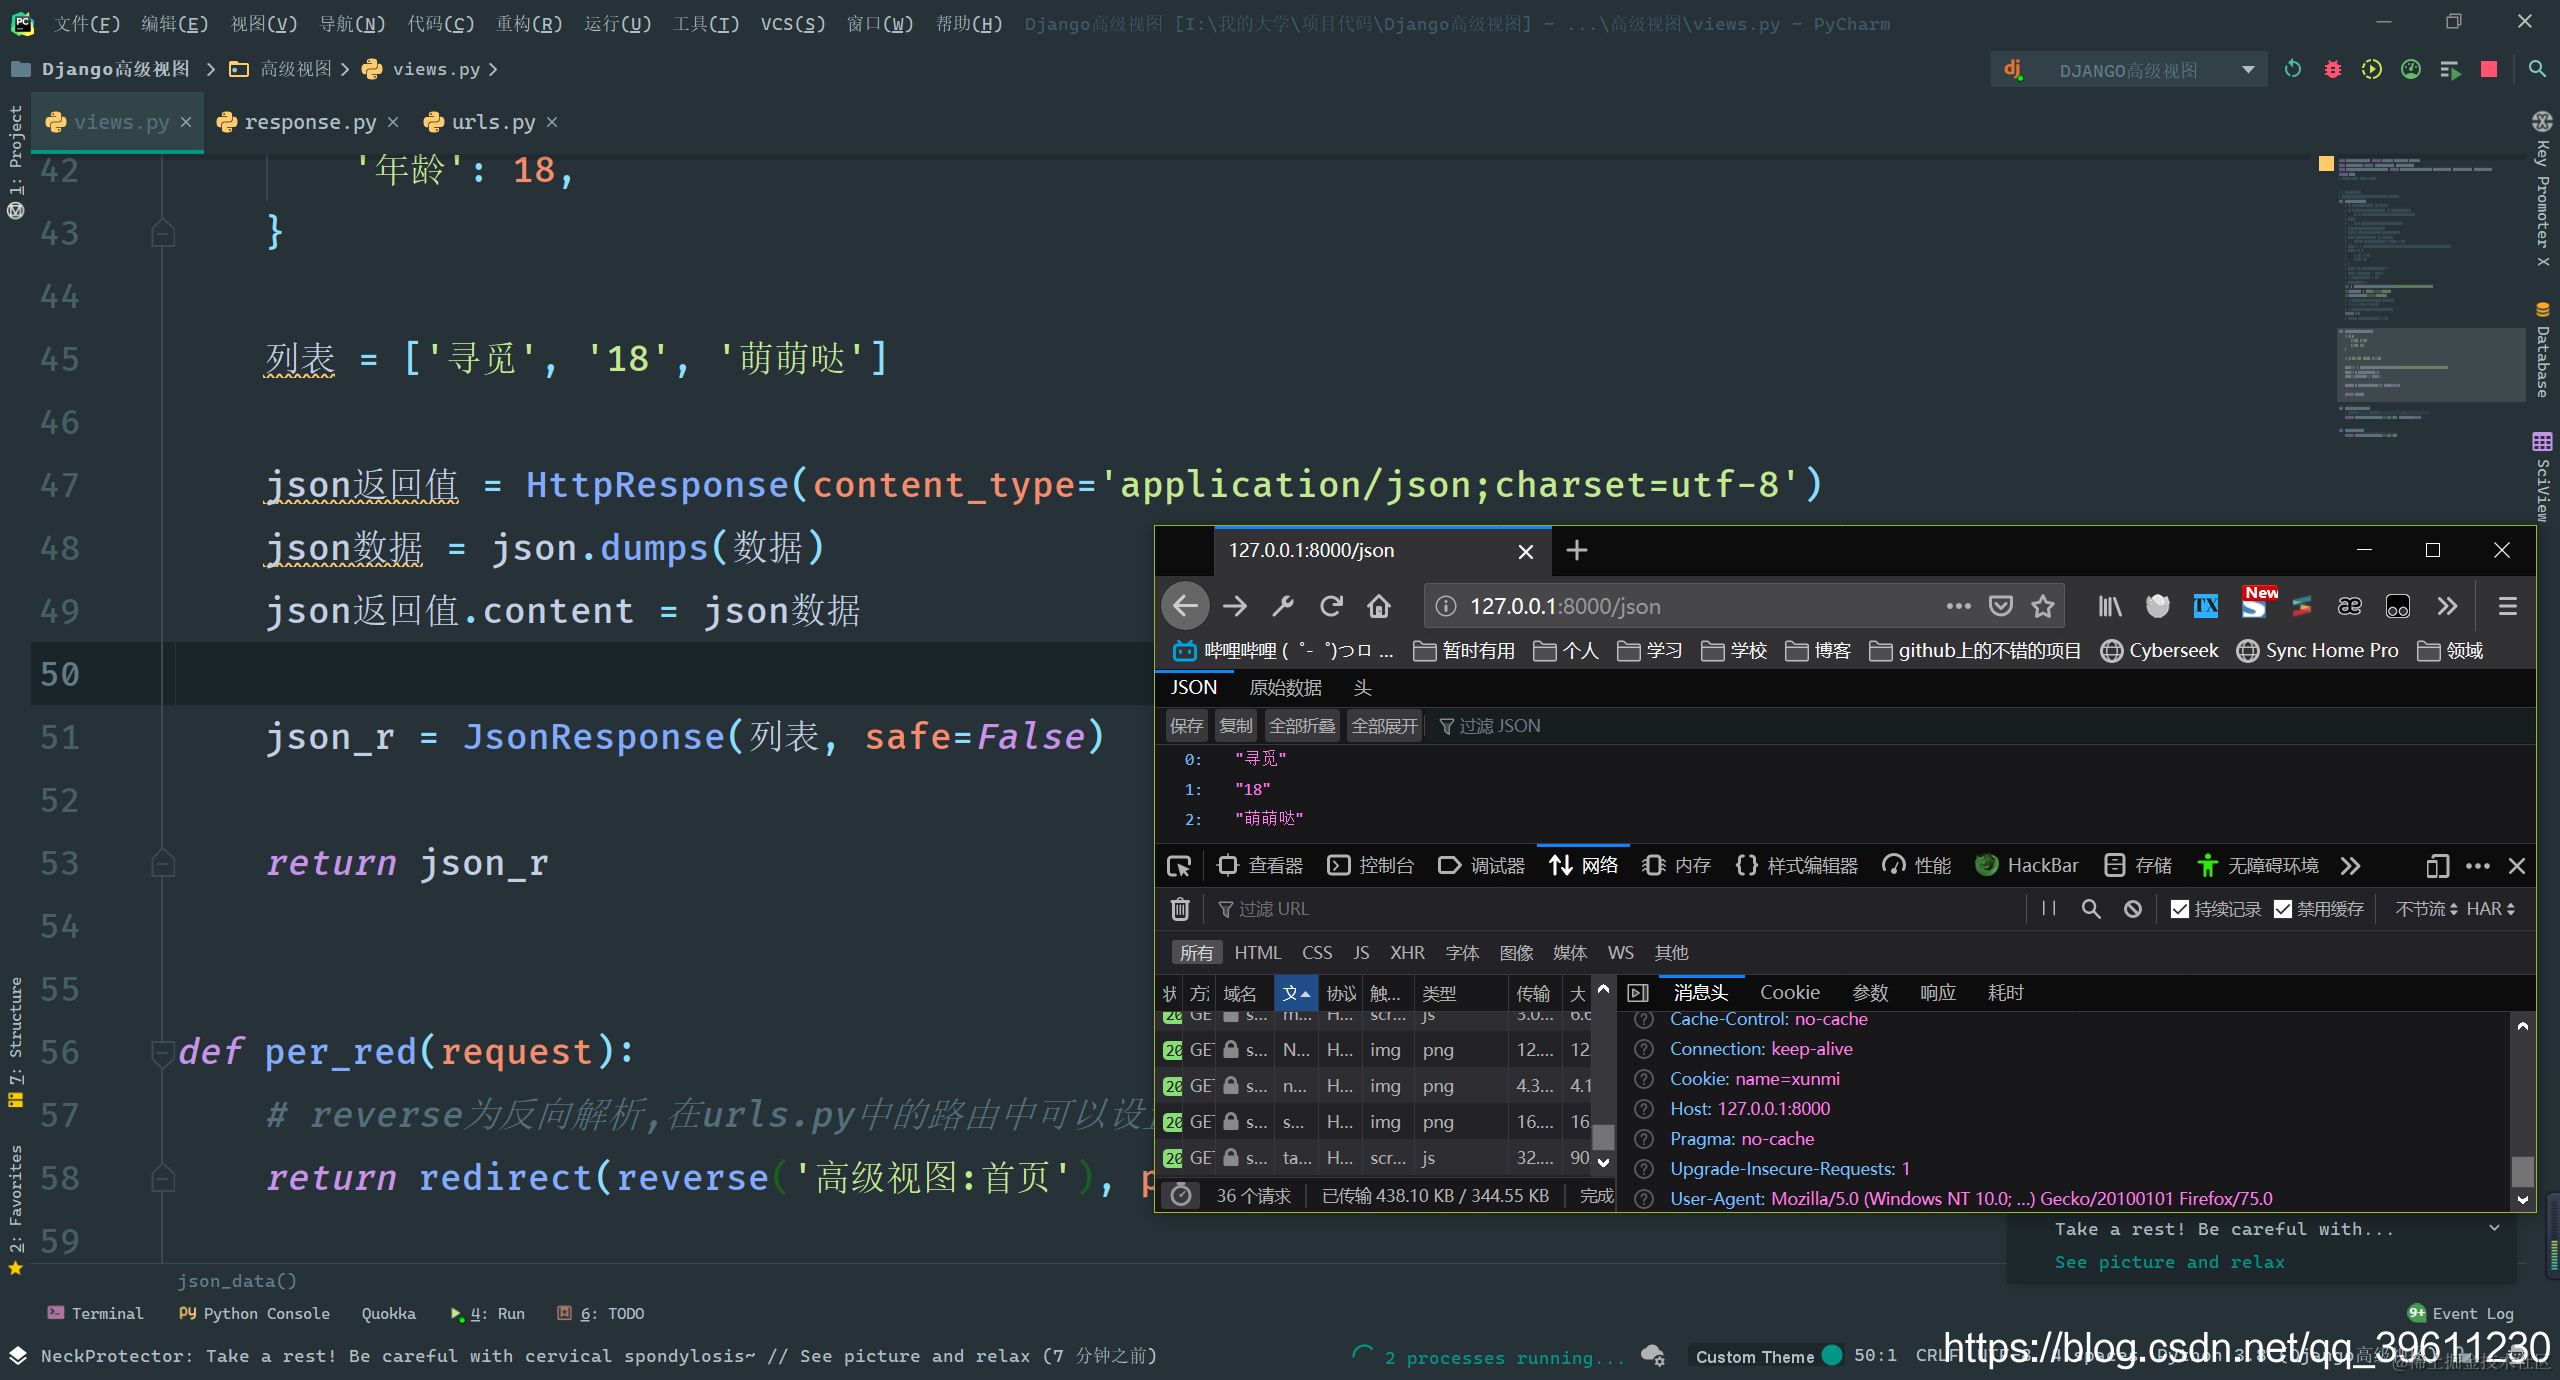Open the 控制台 devtools tab
Screen dimensions: 2560x1380
point(1370,866)
